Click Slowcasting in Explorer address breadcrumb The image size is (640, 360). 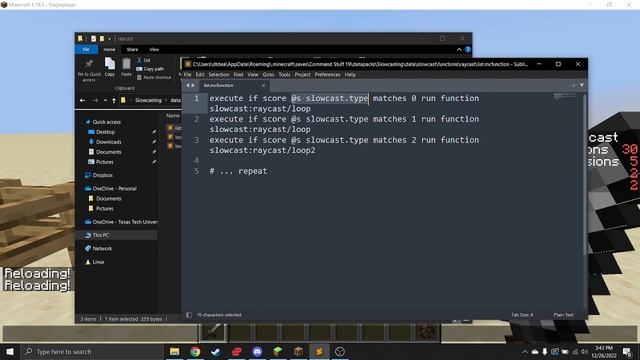[x=148, y=100]
